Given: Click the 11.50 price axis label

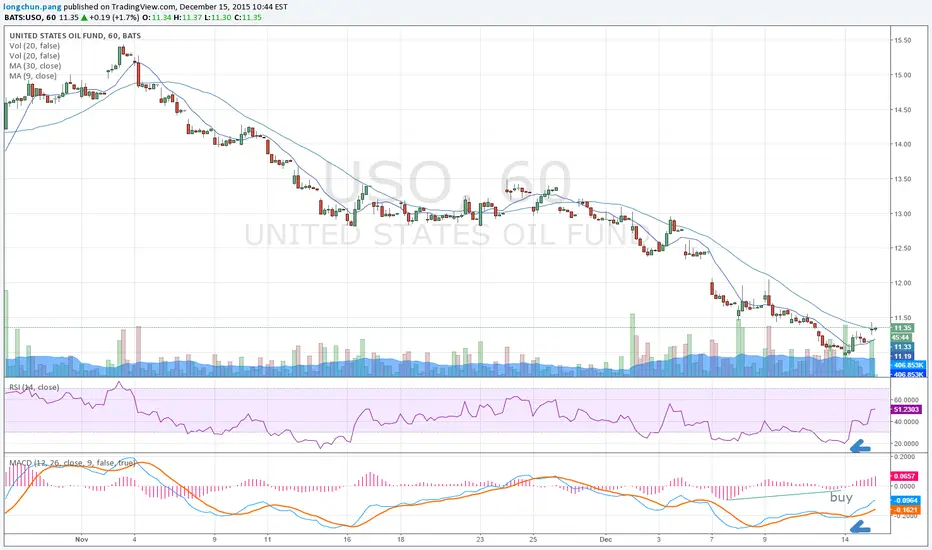Looking at the screenshot, I should coord(902,318).
